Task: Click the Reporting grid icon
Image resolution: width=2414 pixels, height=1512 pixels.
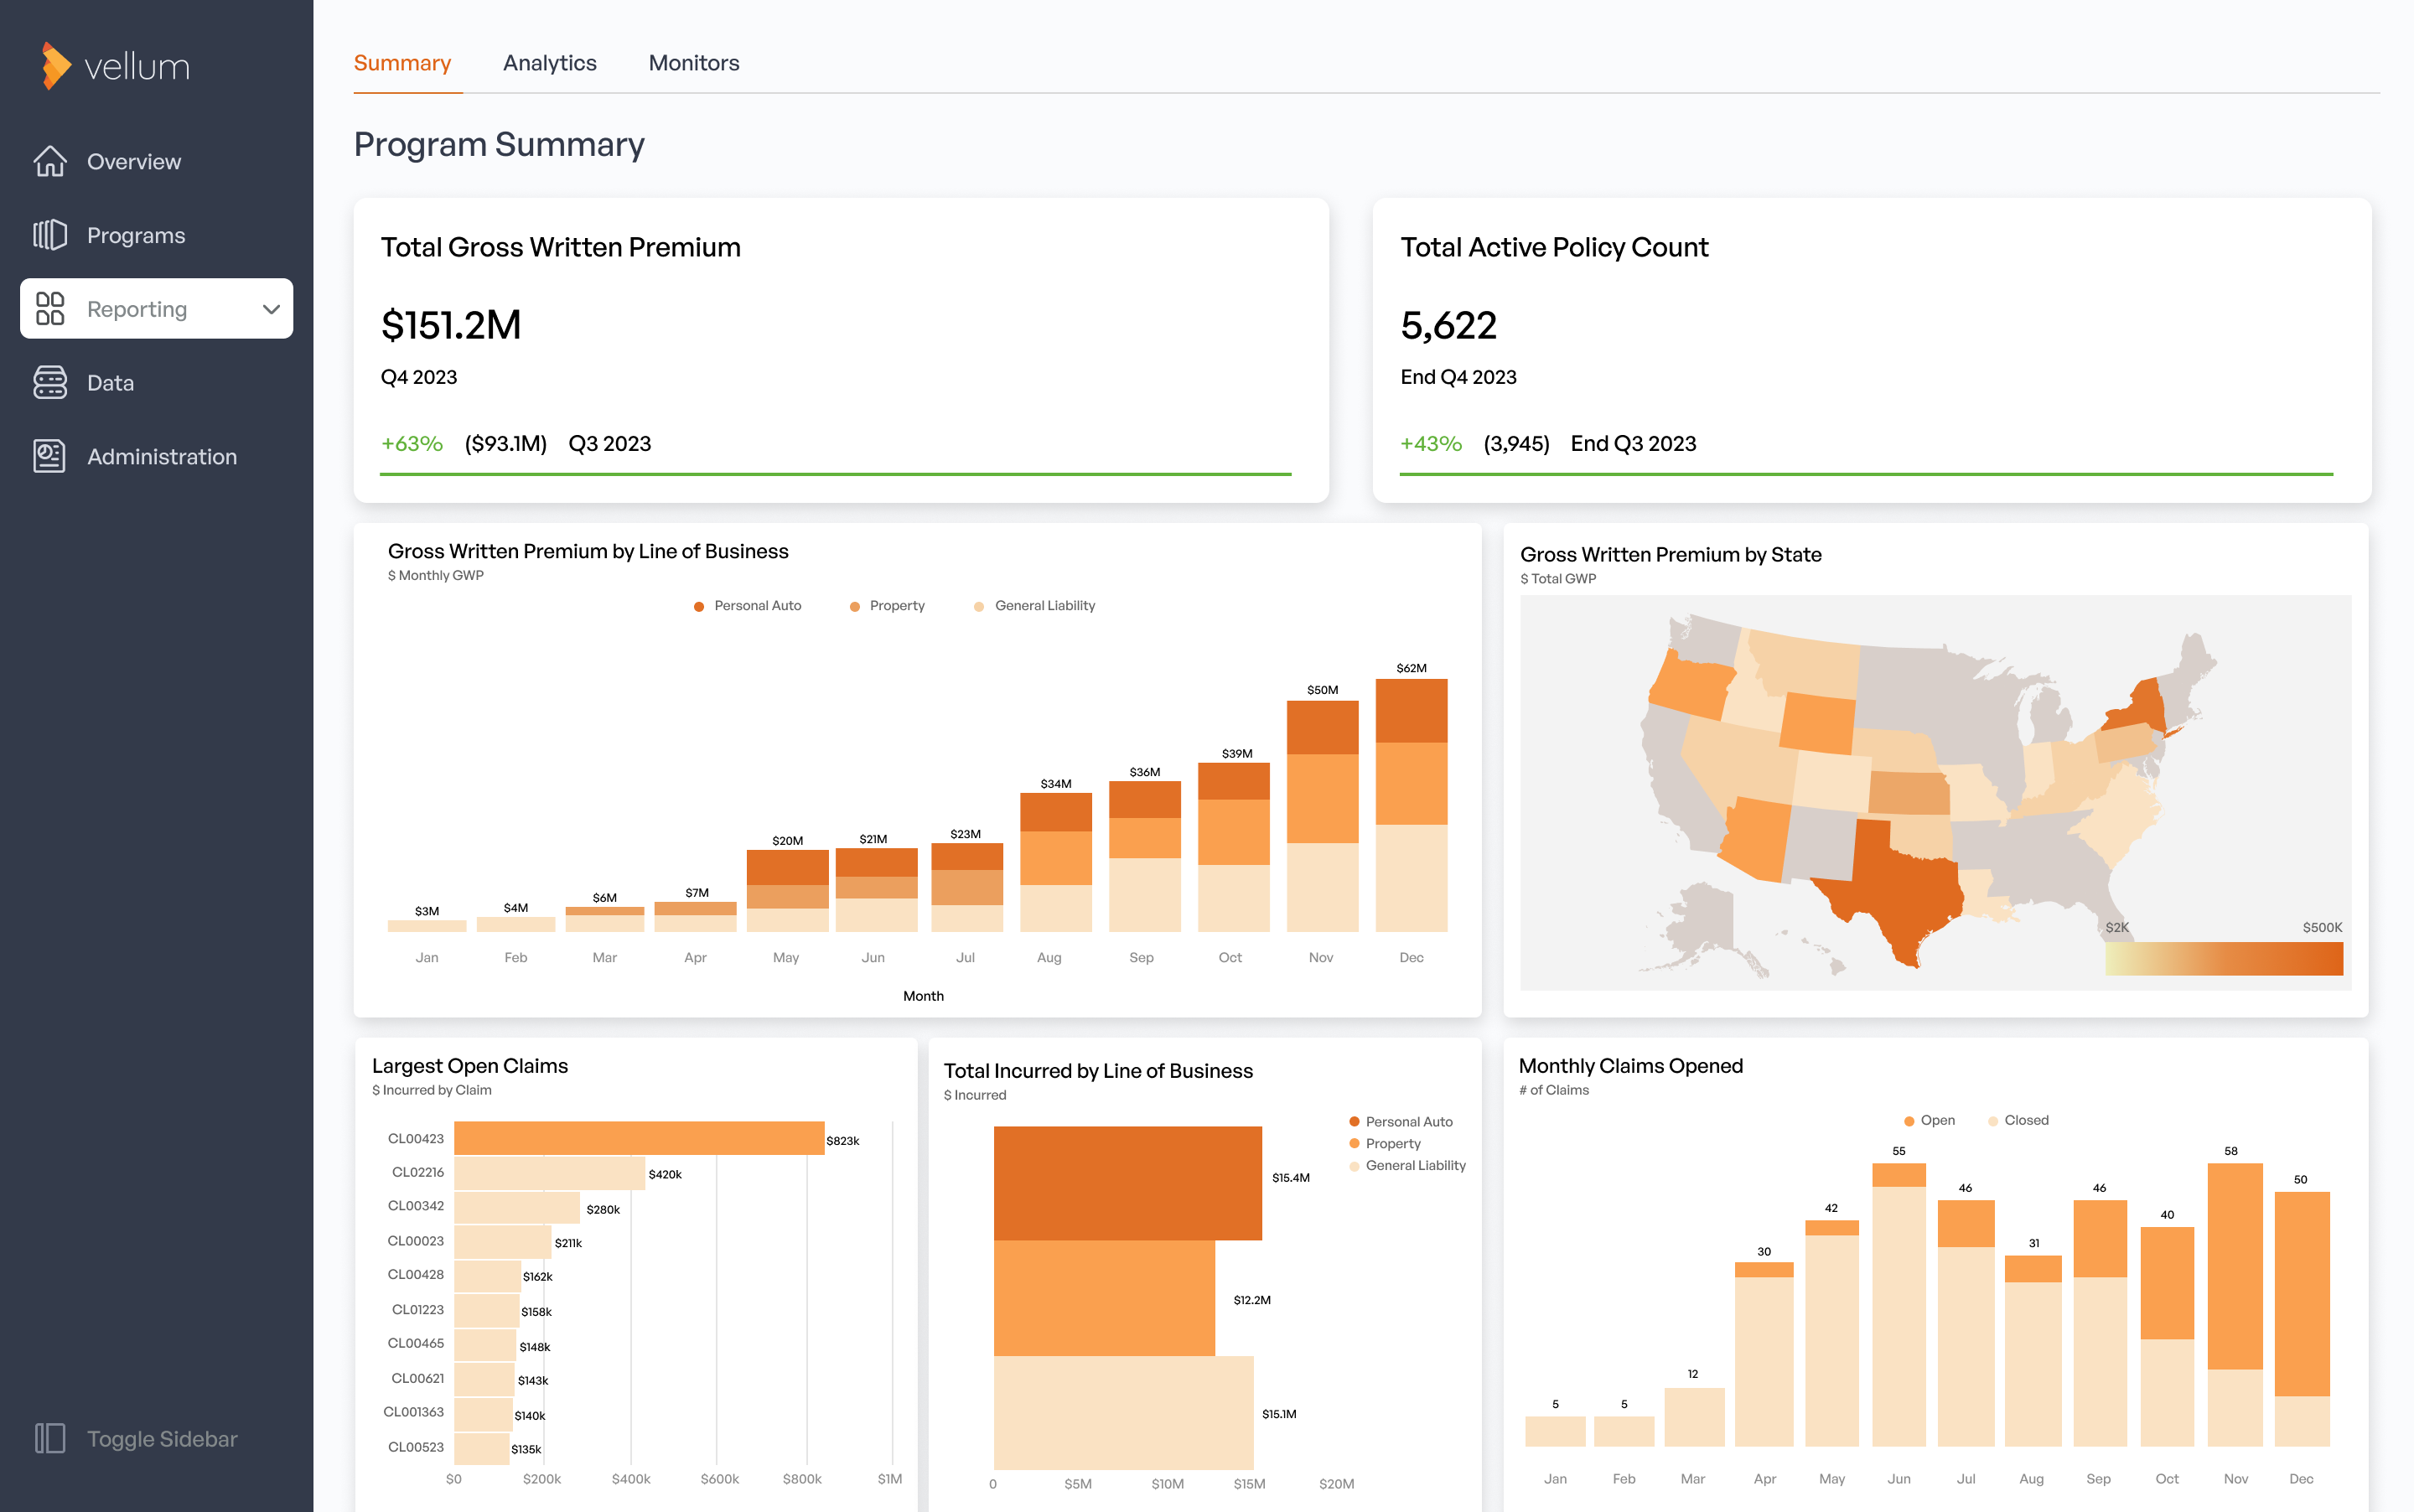Action: click(50, 308)
